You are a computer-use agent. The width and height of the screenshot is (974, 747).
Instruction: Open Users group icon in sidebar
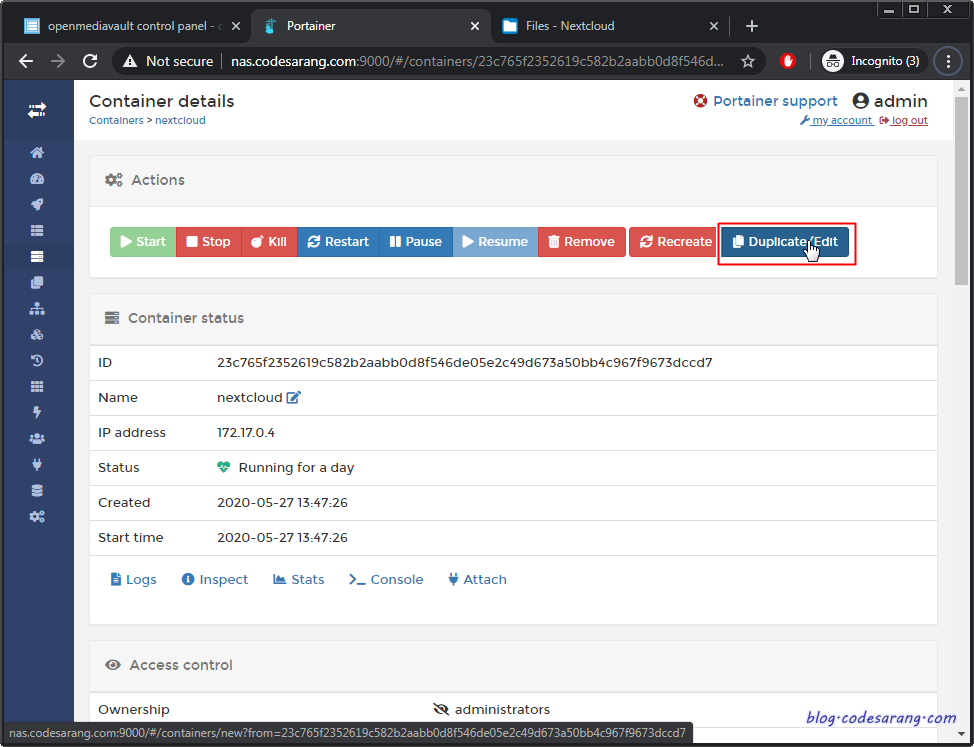37,438
